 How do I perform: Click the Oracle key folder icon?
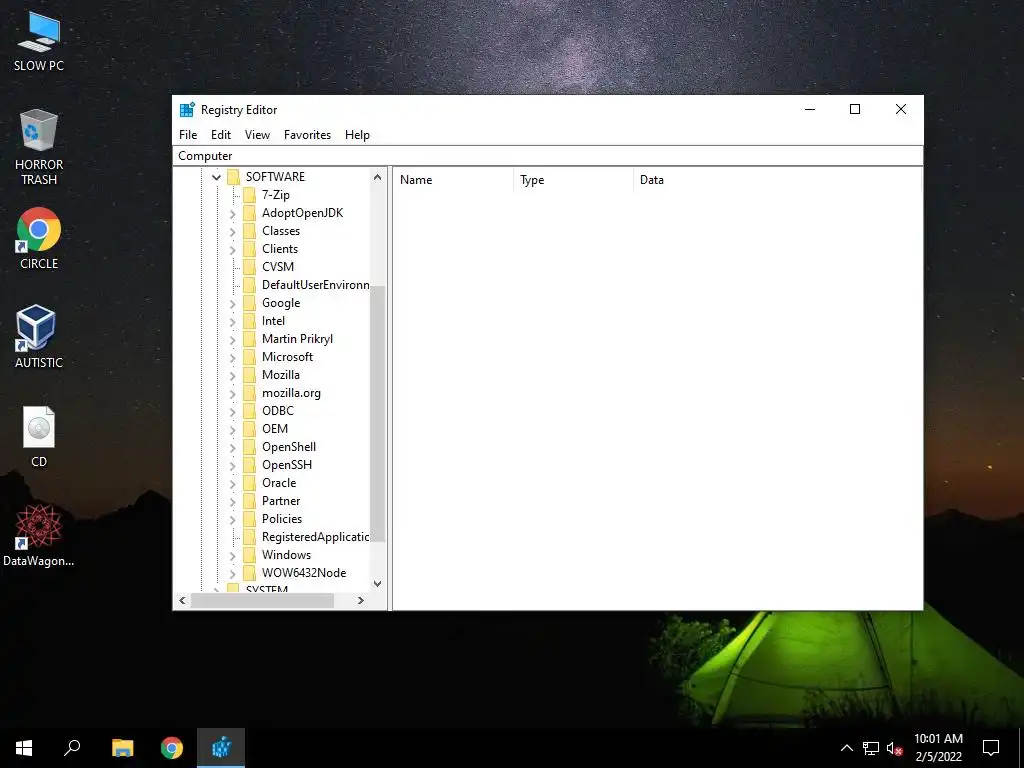click(249, 483)
